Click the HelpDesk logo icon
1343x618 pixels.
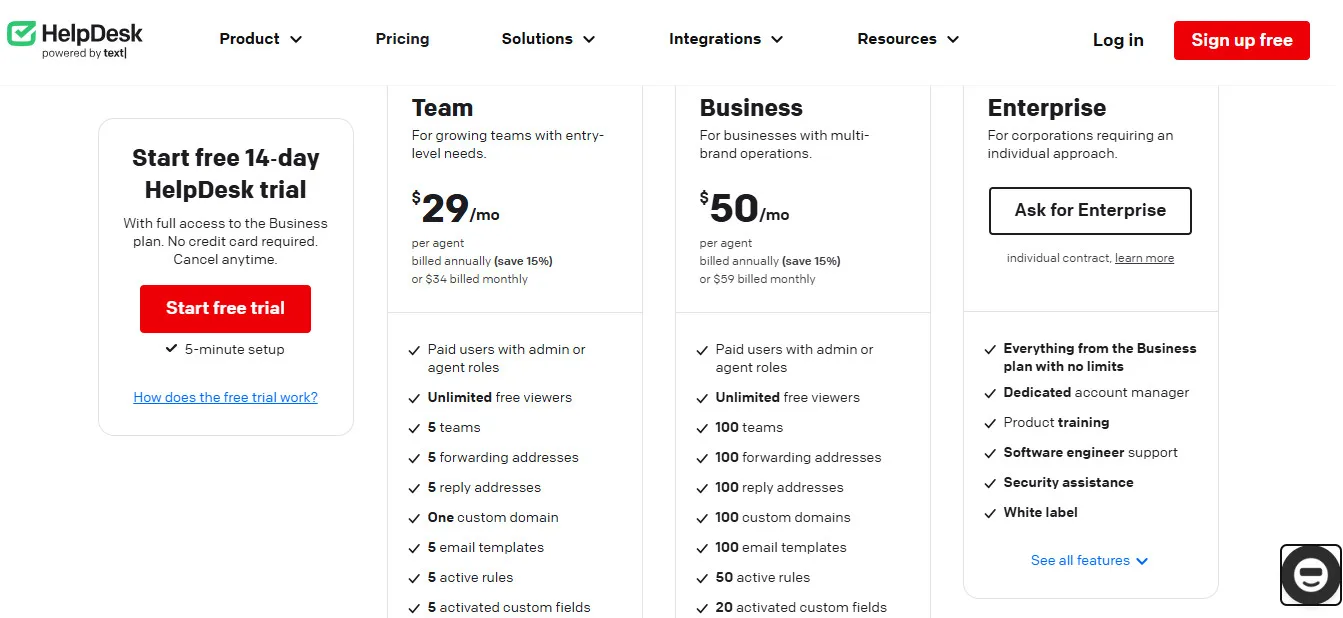21,32
